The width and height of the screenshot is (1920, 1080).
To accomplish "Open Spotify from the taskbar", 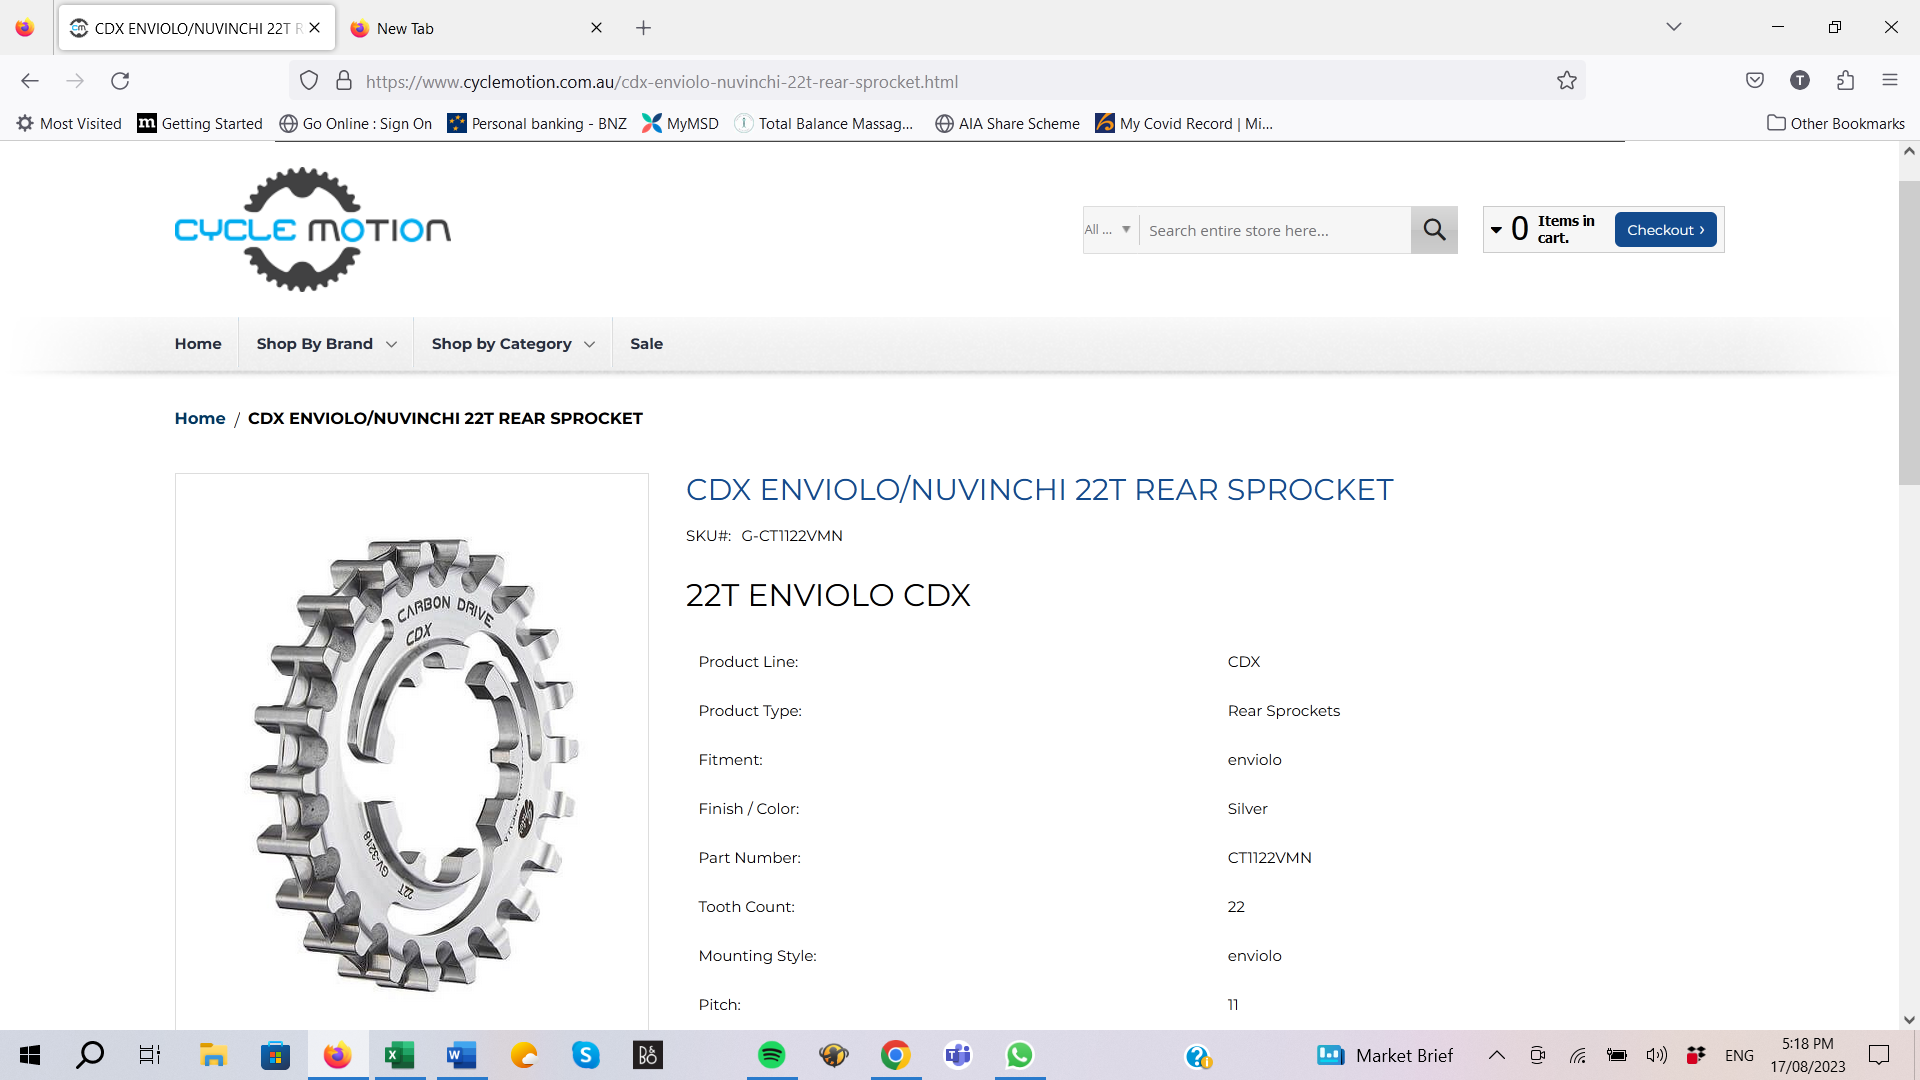I will click(x=771, y=1055).
